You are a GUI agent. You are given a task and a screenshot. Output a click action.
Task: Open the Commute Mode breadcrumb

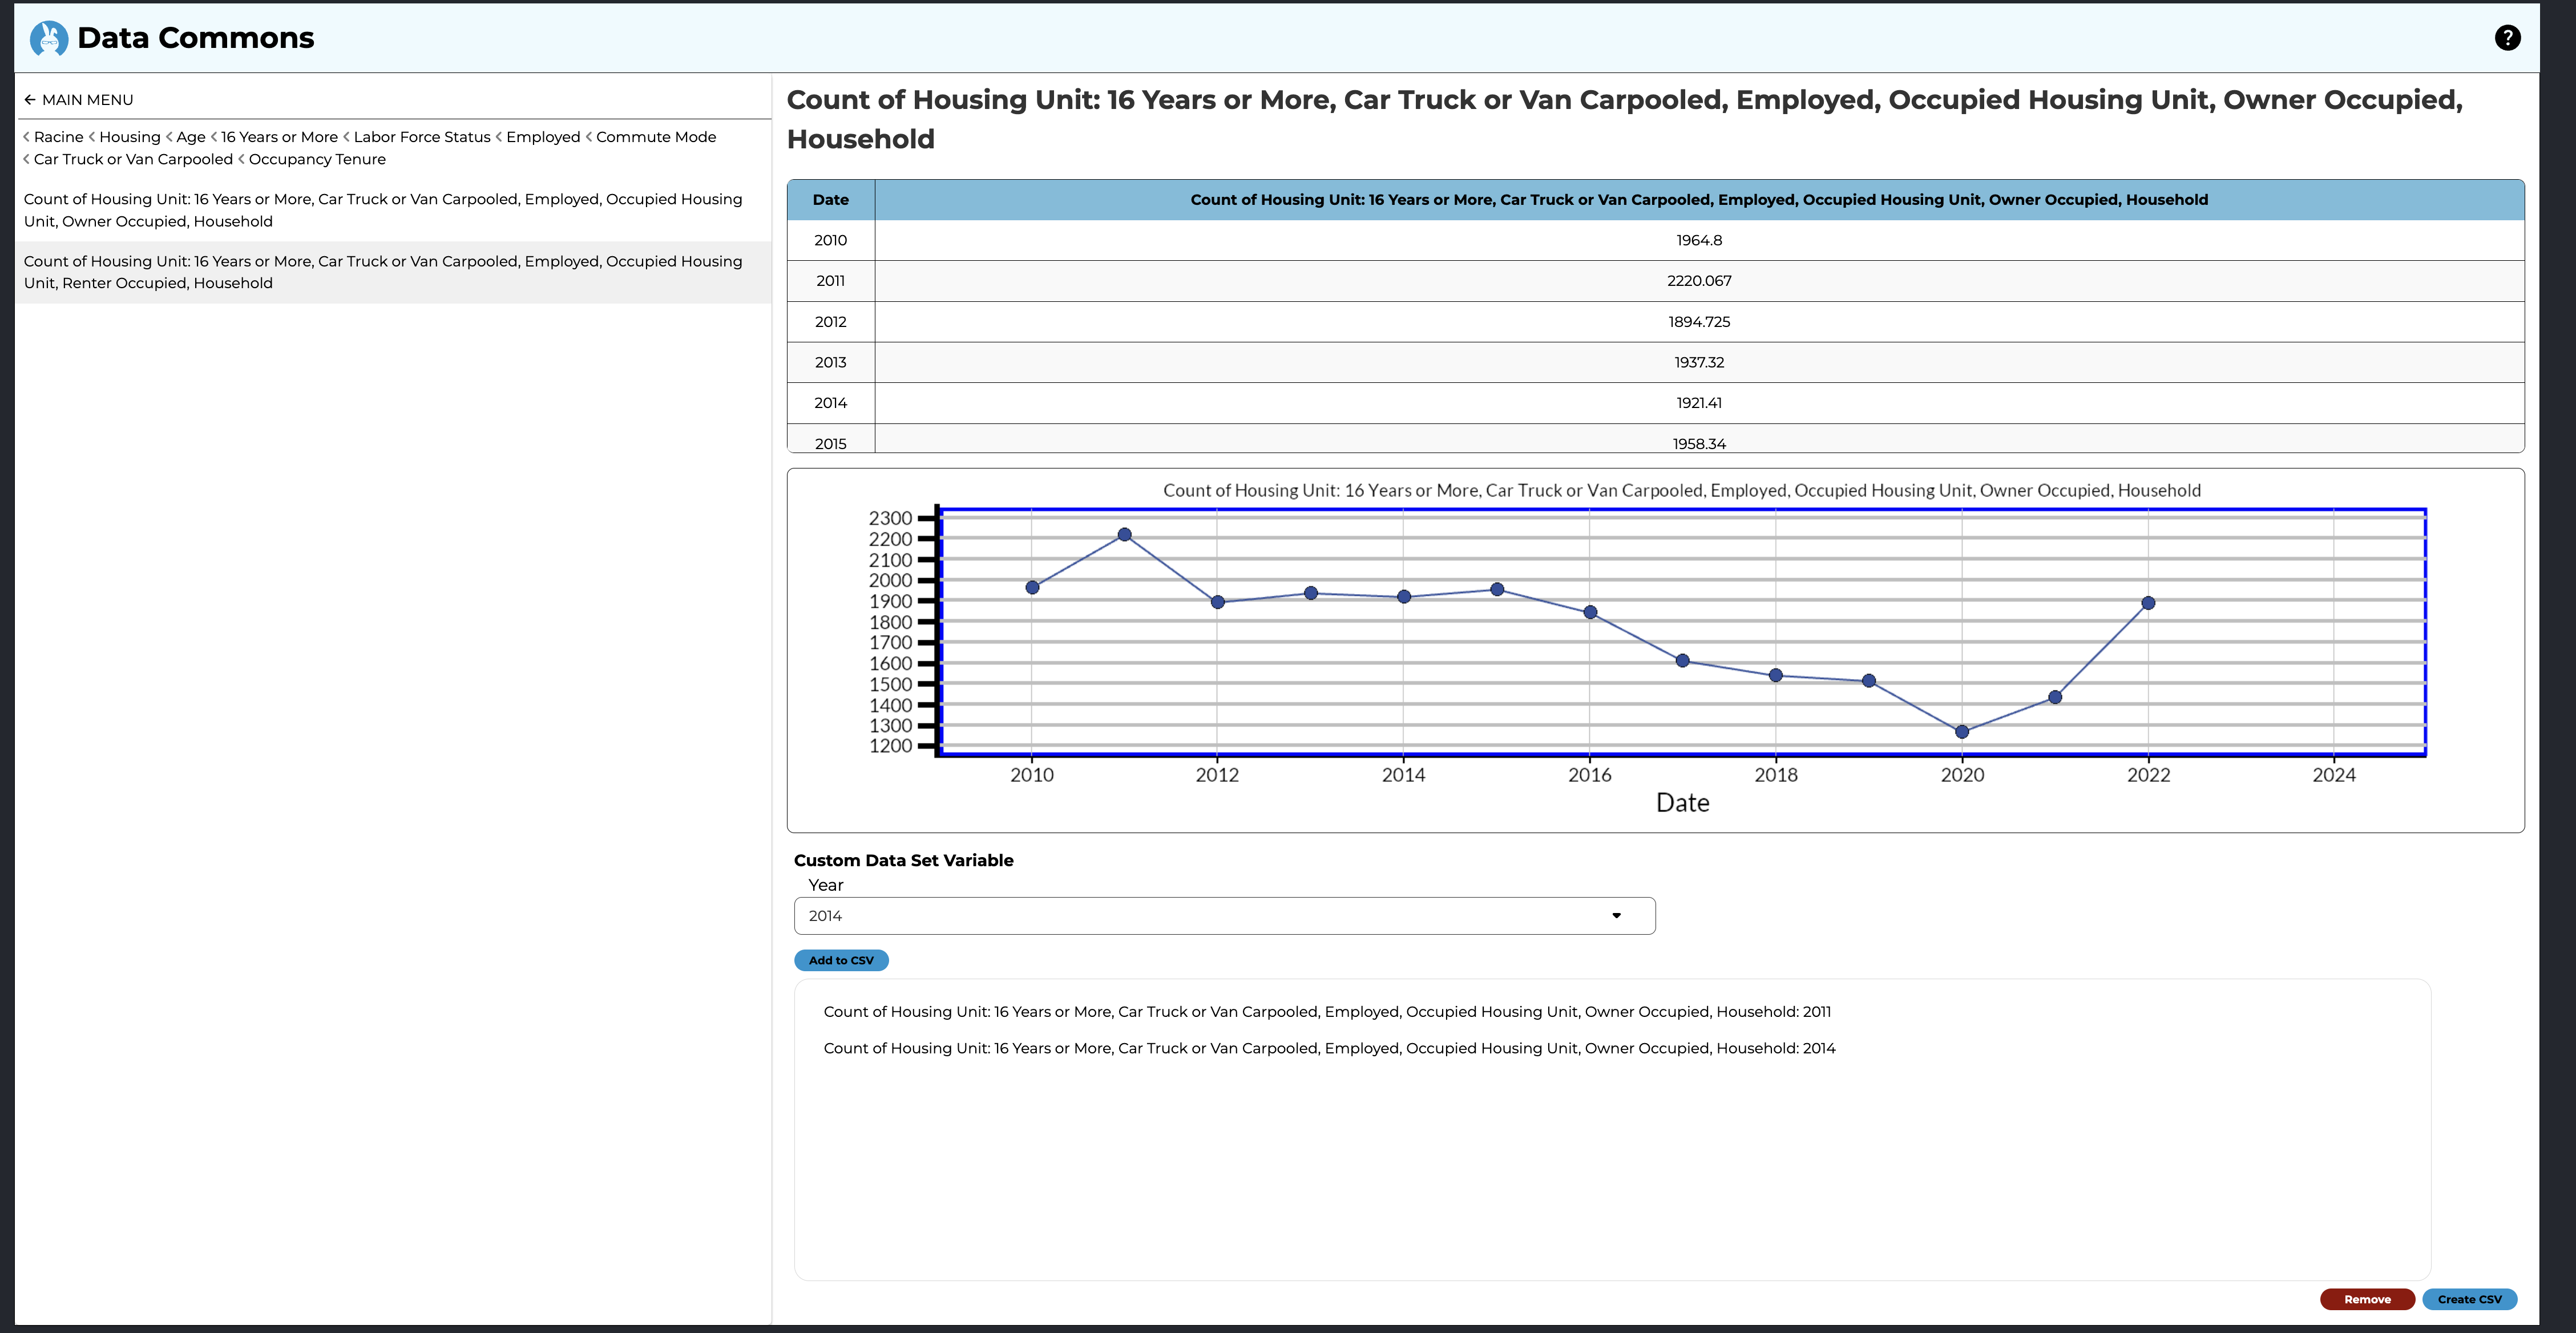click(x=655, y=137)
